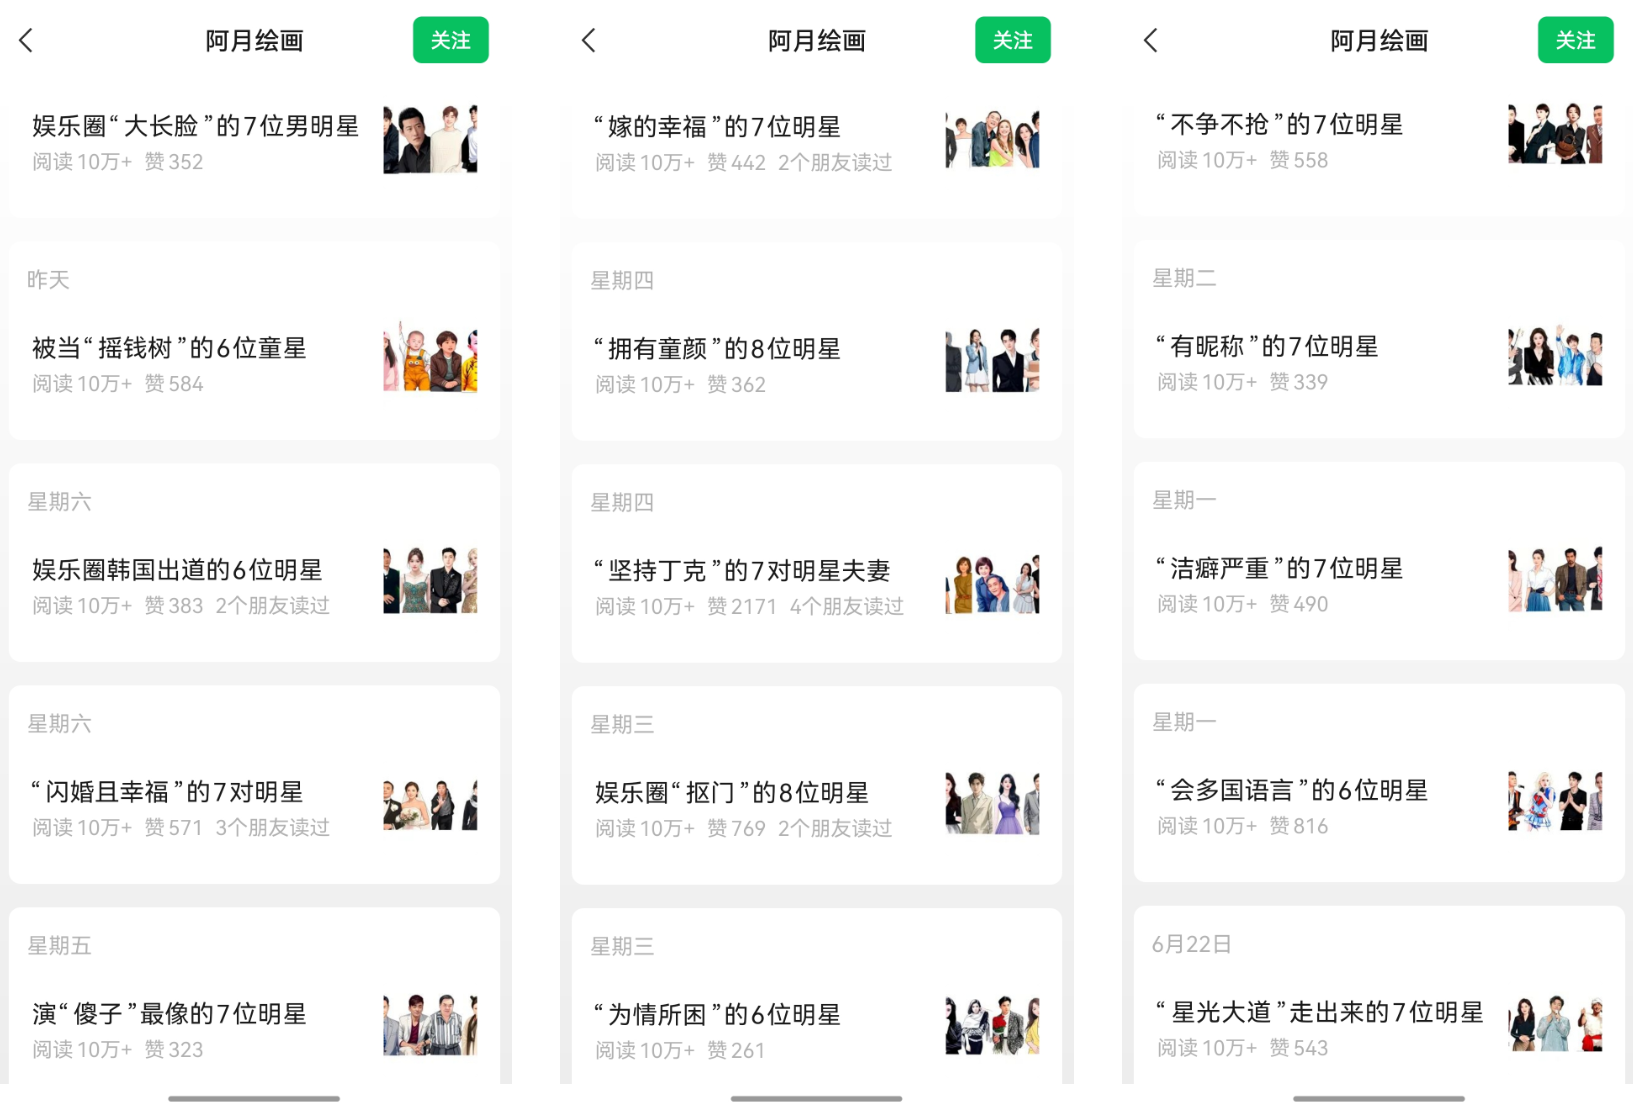Open article 娱乐圈"大长脸"的7位男明星

pos(195,127)
